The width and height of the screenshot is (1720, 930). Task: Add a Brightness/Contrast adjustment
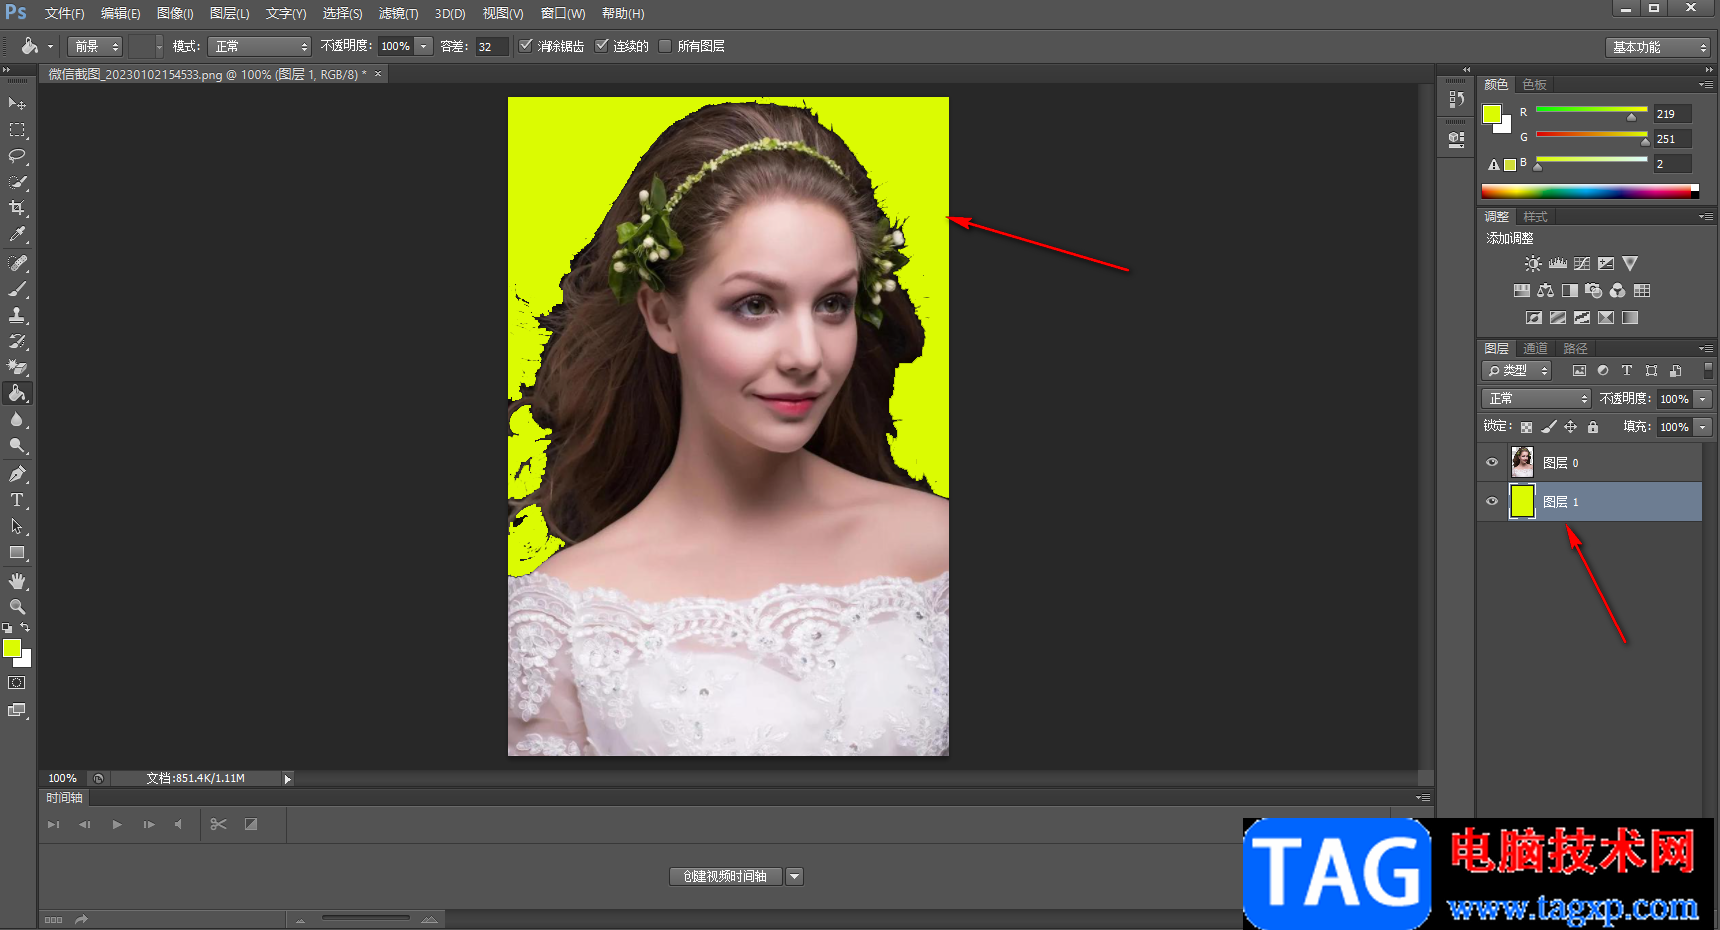tap(1533, 264)
